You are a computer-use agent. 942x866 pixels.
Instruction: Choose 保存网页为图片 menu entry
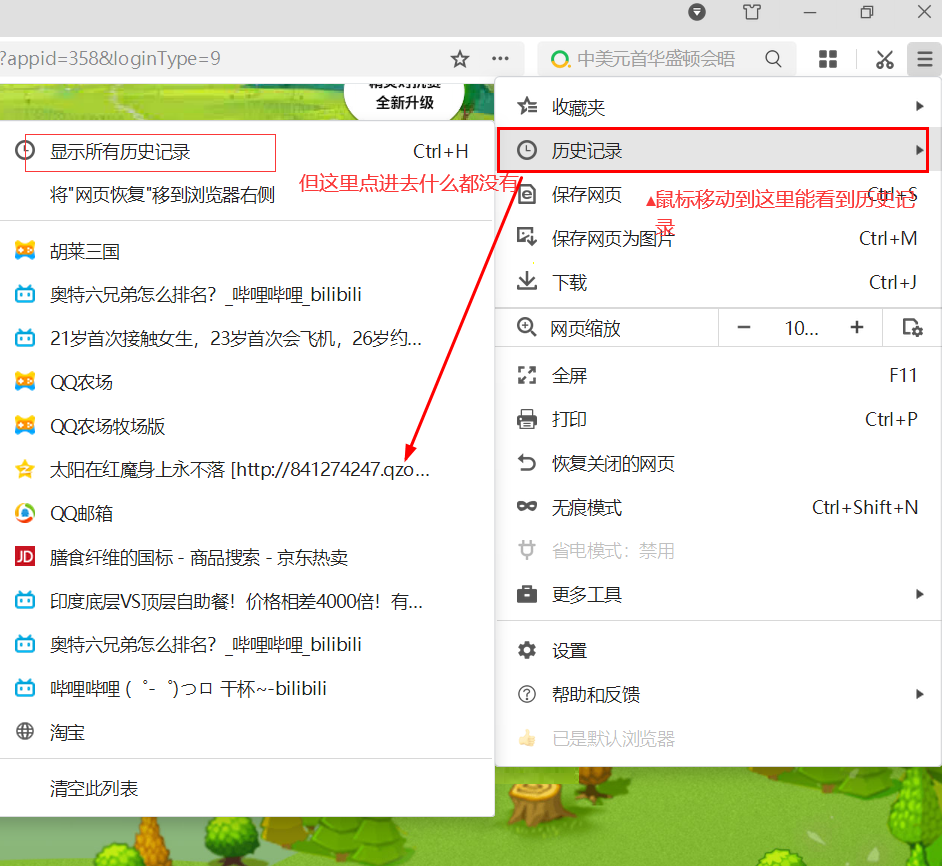coord(719,239)
